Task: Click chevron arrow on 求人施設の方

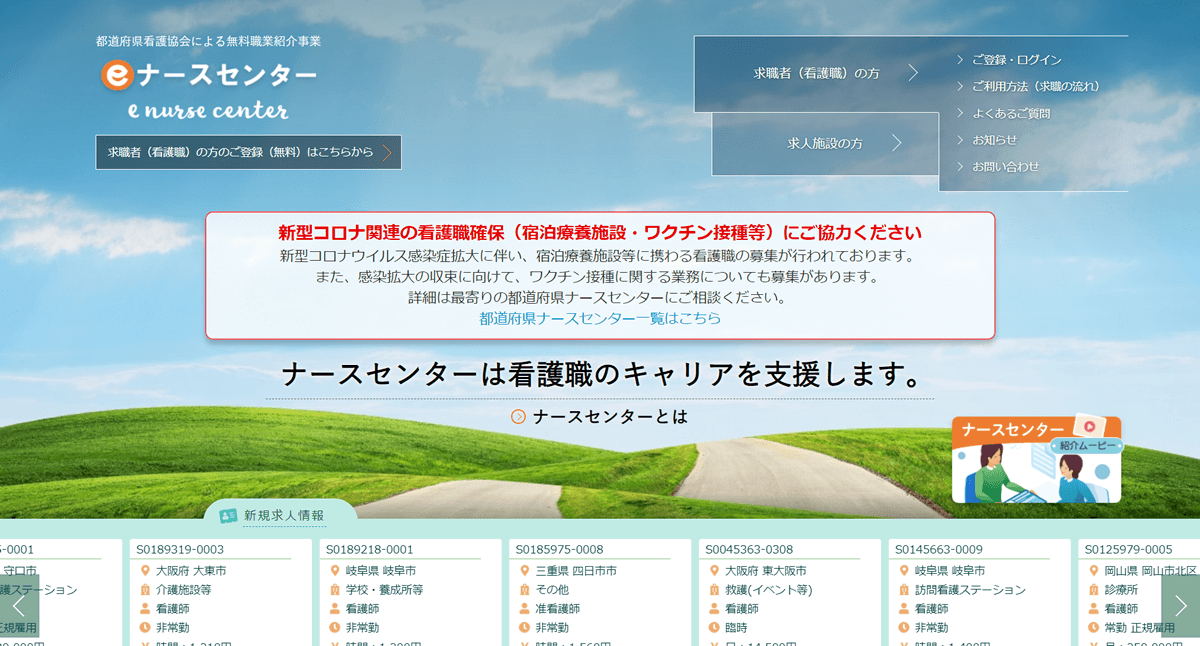Action: [897, 143]
